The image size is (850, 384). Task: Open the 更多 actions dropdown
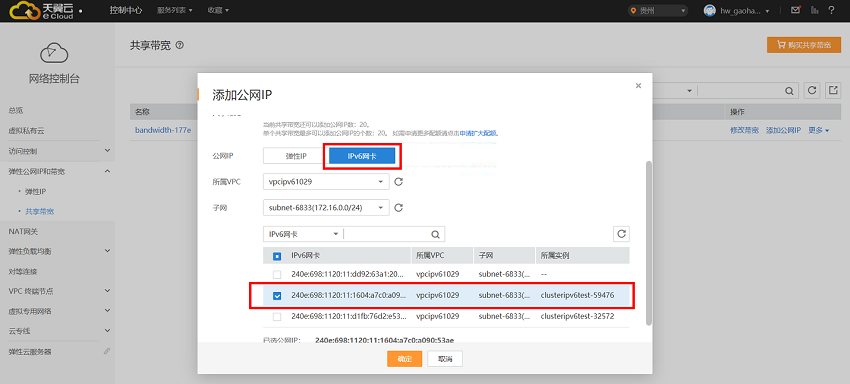[x=819, y=130]
